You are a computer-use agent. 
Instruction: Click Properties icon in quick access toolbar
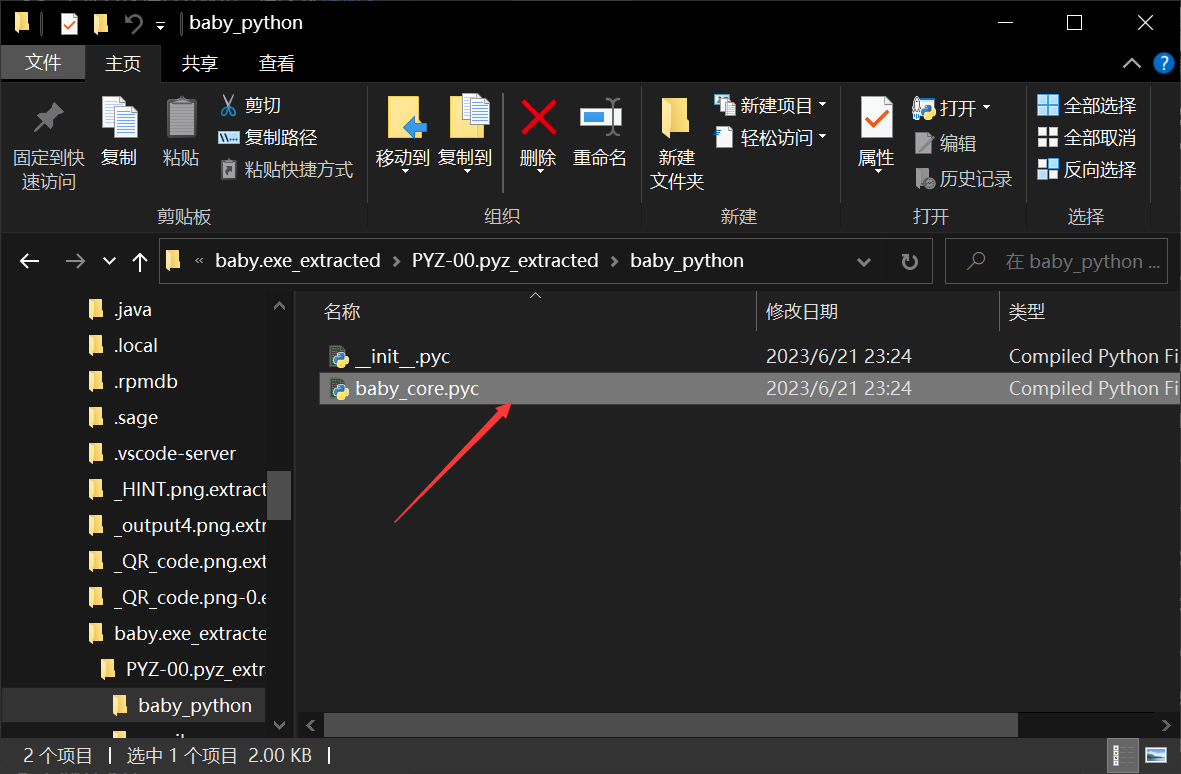(69, 24)
